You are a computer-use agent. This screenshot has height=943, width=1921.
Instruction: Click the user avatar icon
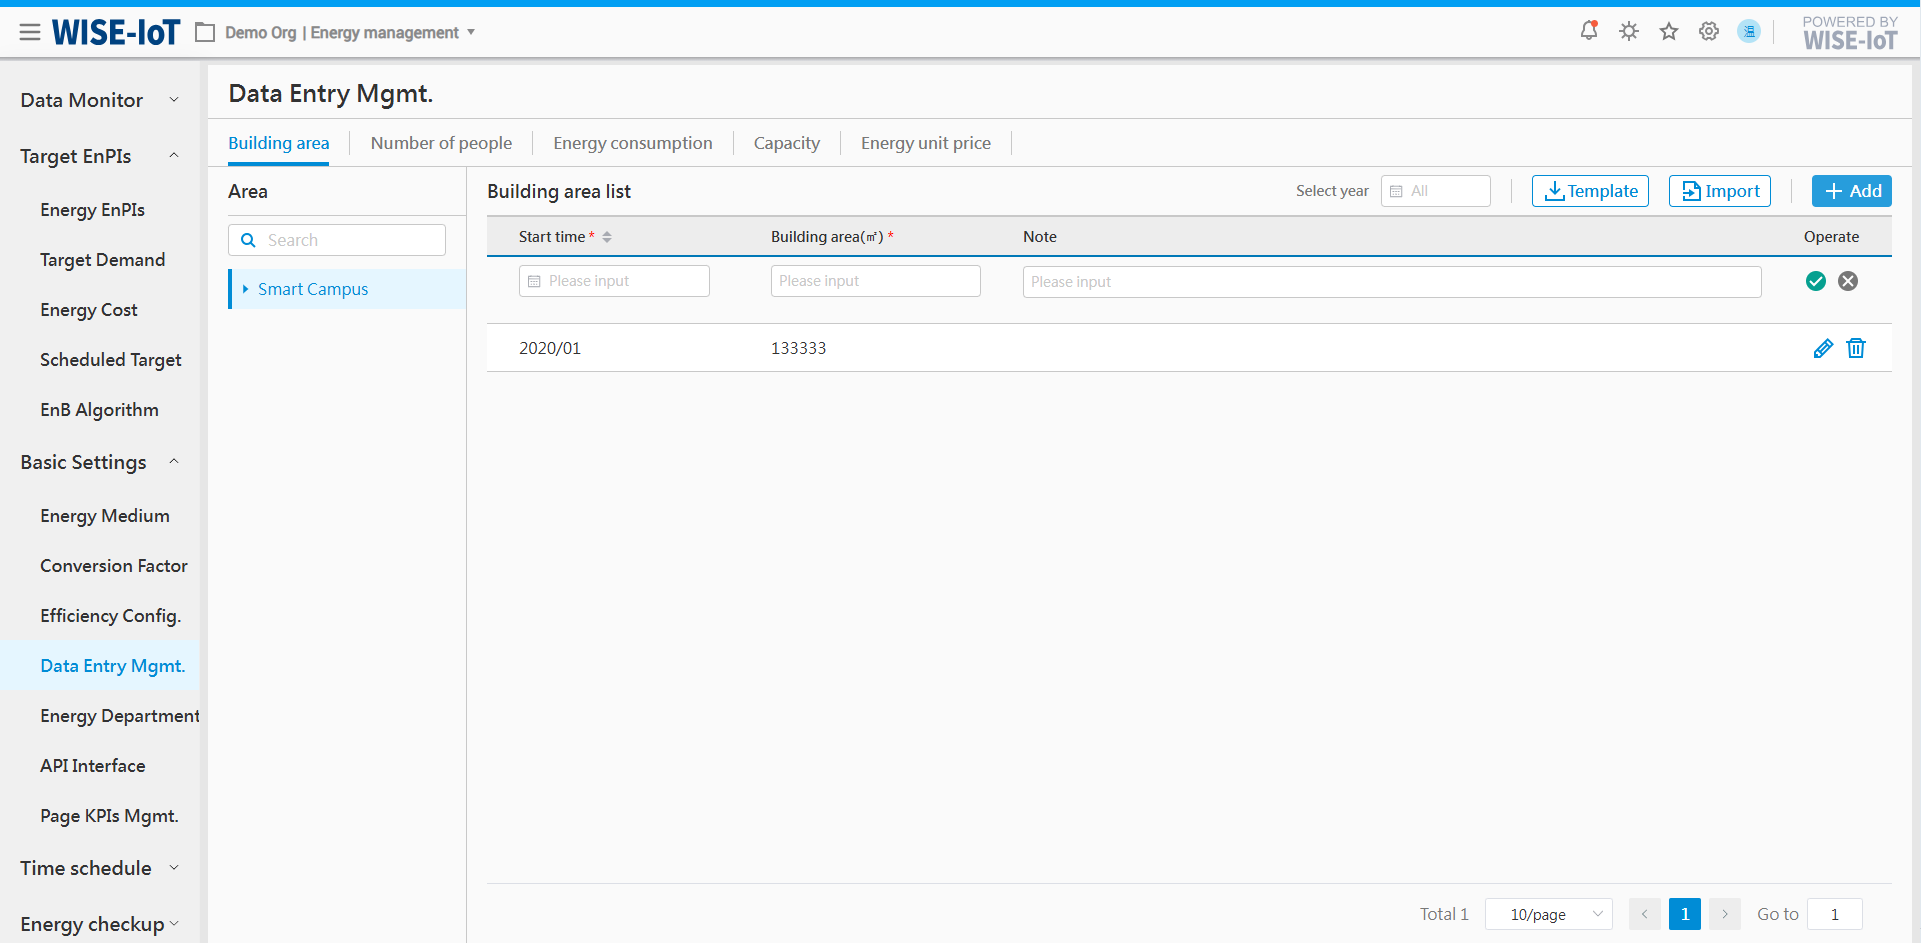pos(1749,31)
